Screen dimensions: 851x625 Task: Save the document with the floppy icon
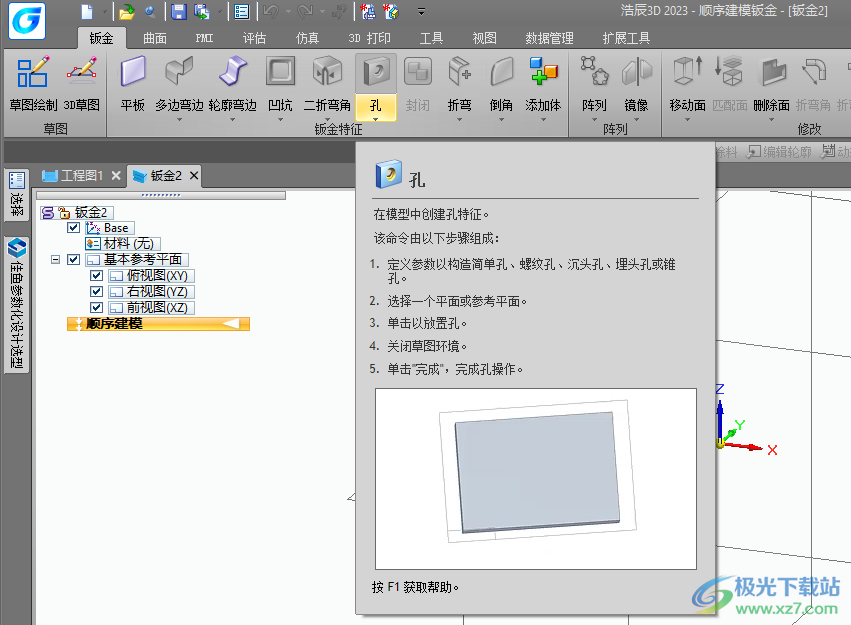tap(179, 11)
